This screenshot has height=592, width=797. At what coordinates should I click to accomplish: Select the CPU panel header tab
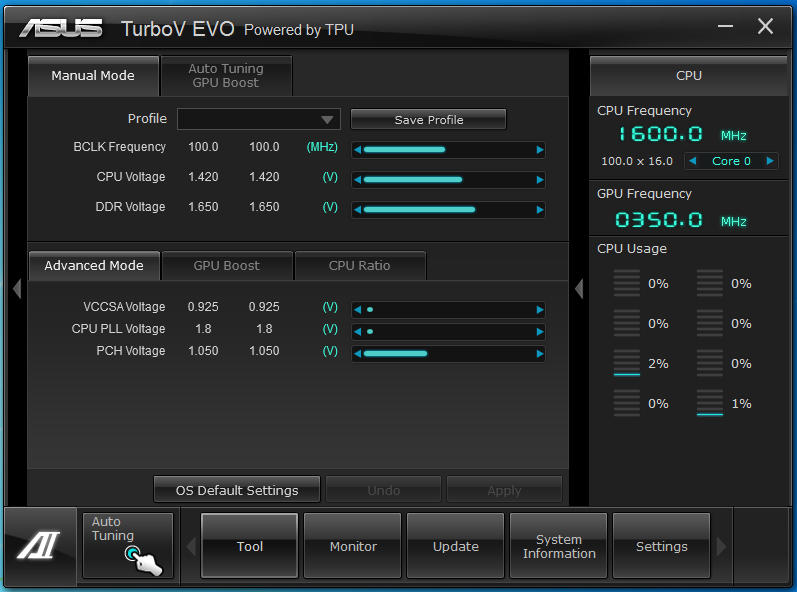pos(689,76)
